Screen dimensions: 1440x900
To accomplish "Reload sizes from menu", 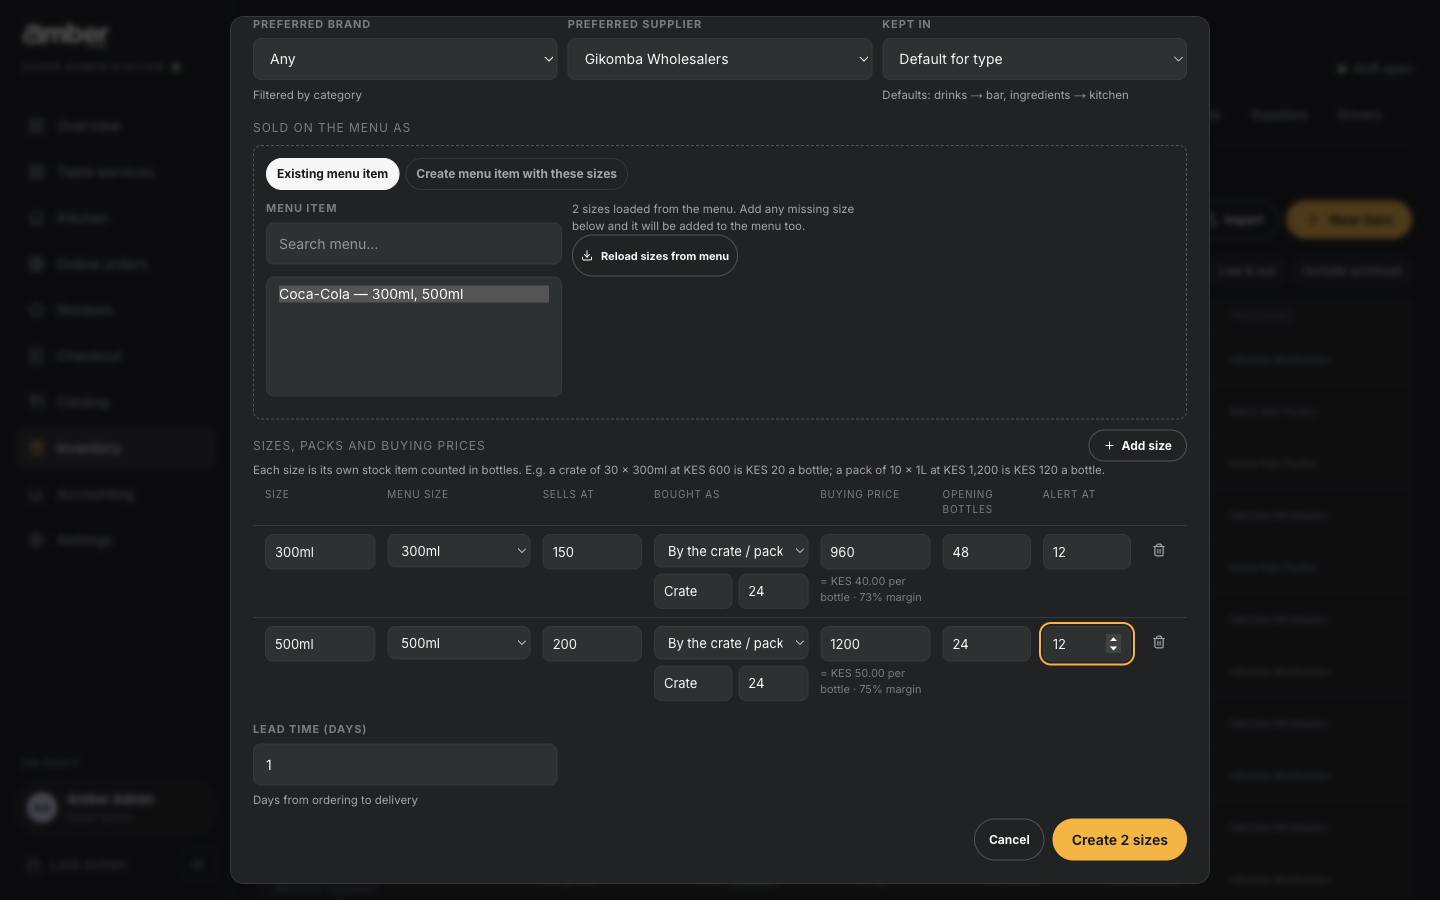I will (x=655, y=256).
